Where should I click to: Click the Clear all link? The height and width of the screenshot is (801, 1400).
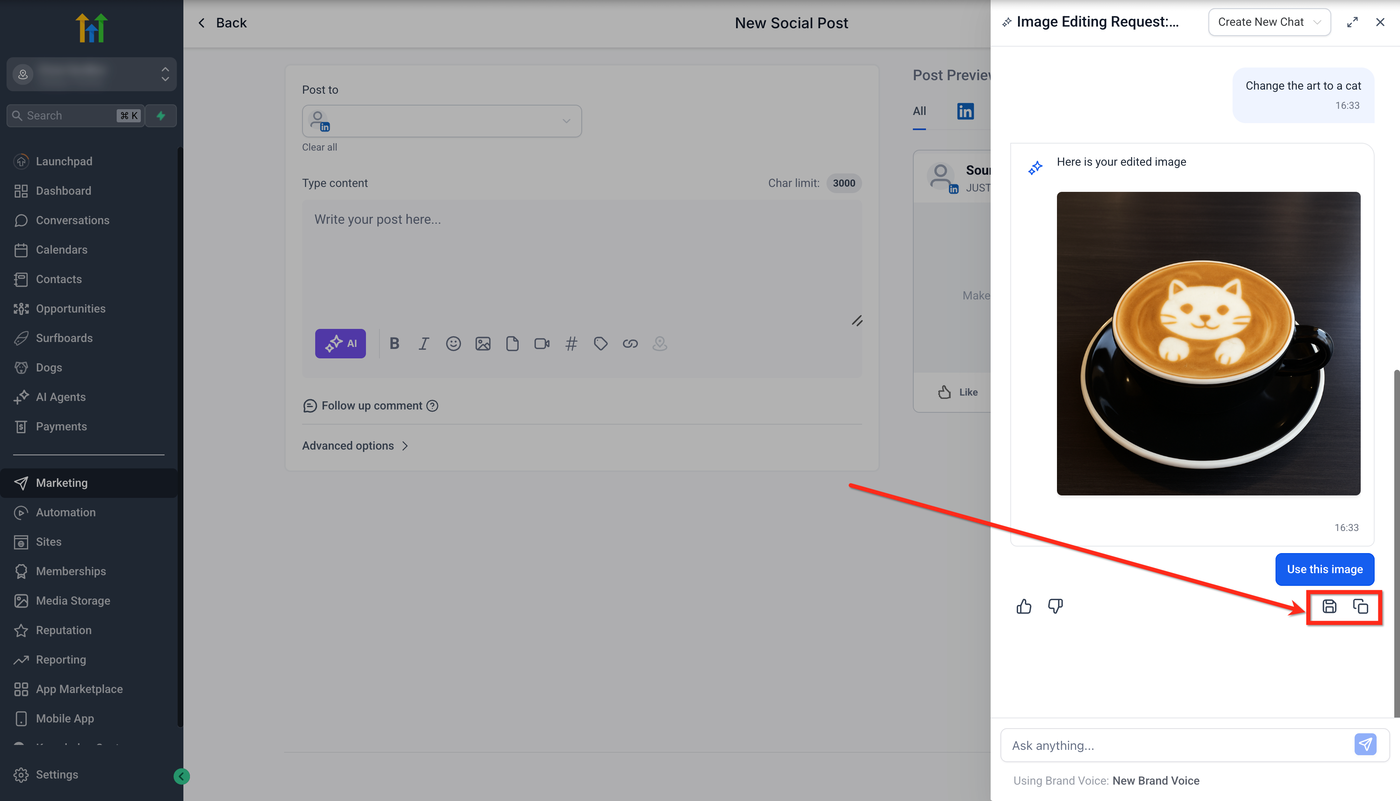click(x=320, y=147)
